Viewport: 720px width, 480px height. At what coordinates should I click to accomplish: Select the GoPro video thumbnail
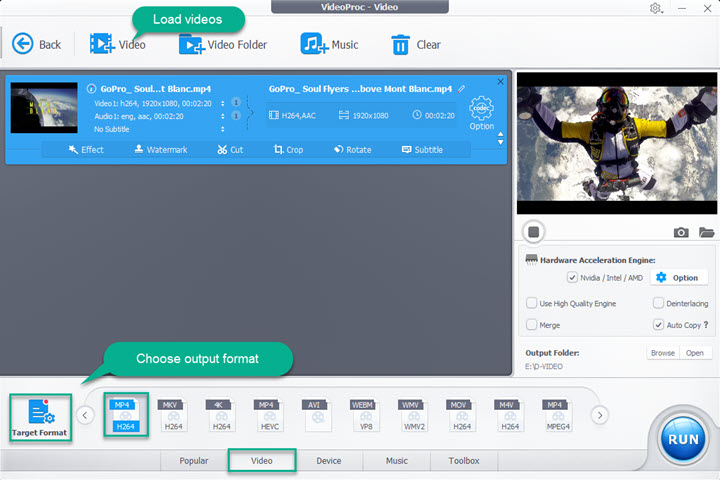pos(44,108)
